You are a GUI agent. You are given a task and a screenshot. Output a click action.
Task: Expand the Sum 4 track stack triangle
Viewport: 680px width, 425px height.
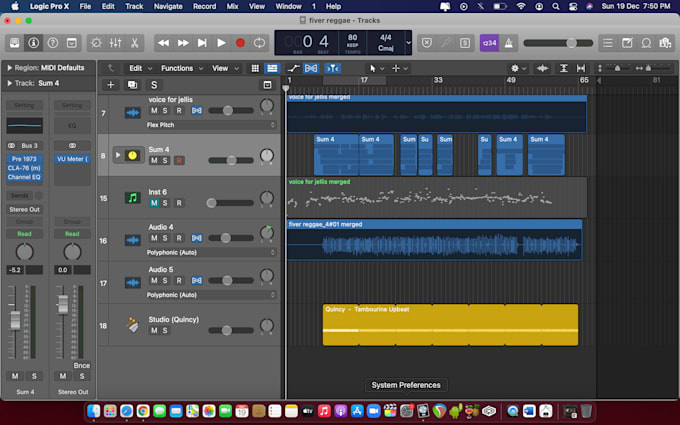click(x=118, y=155)
